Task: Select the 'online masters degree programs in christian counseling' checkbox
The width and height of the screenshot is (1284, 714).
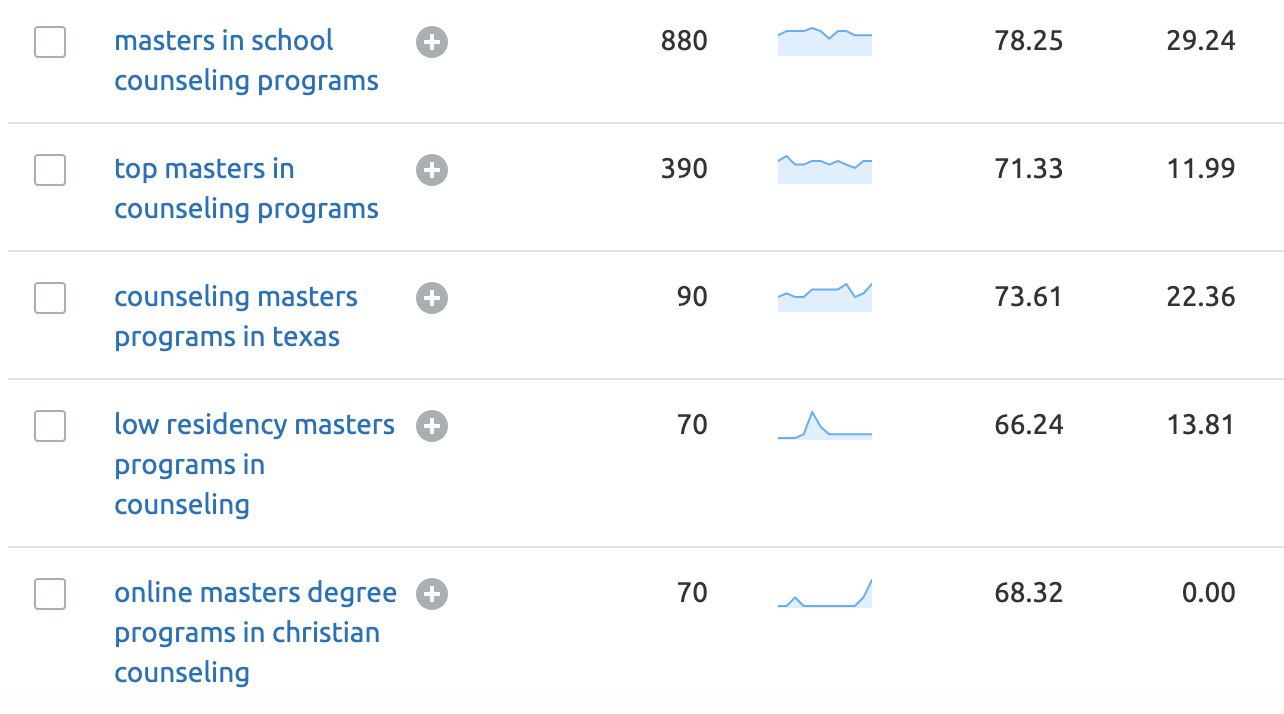Action: pyautogui.click(x=50, y=594)
